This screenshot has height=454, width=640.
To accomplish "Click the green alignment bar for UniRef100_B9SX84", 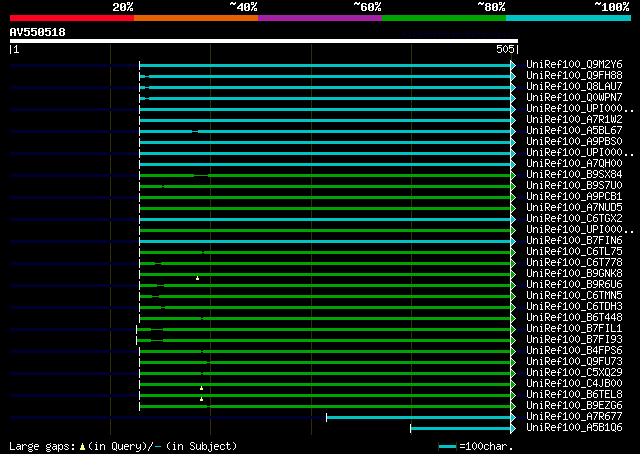I will click(x=325, y=176).
